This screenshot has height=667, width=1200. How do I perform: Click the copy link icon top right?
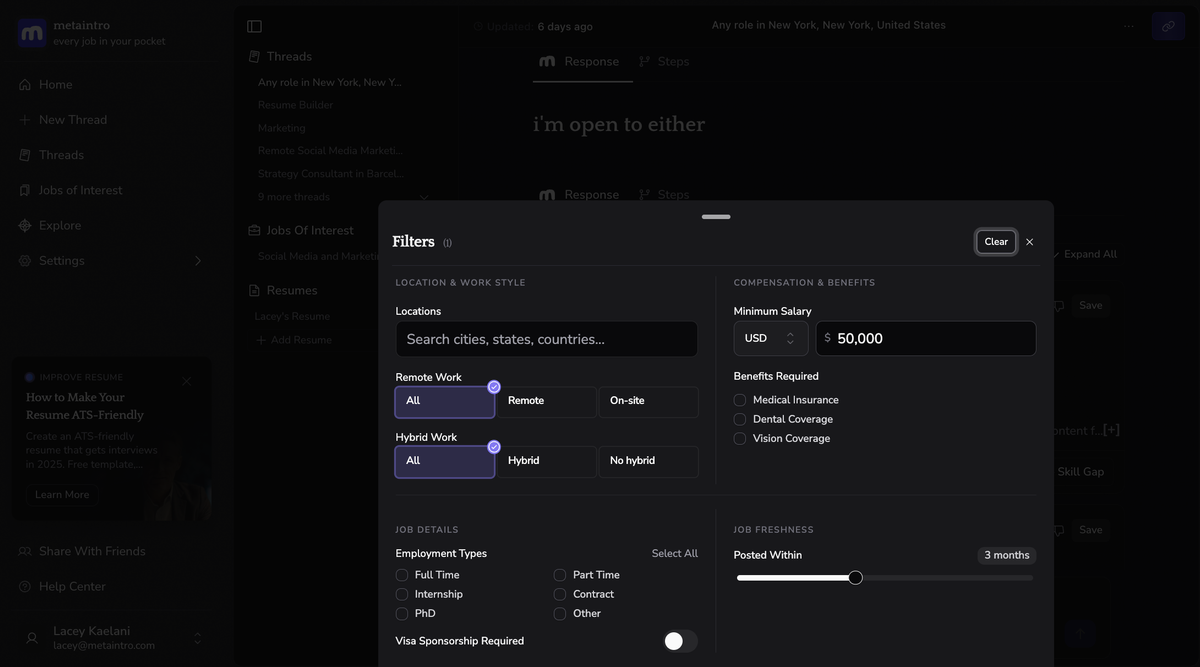click(x=1168, y=26)
